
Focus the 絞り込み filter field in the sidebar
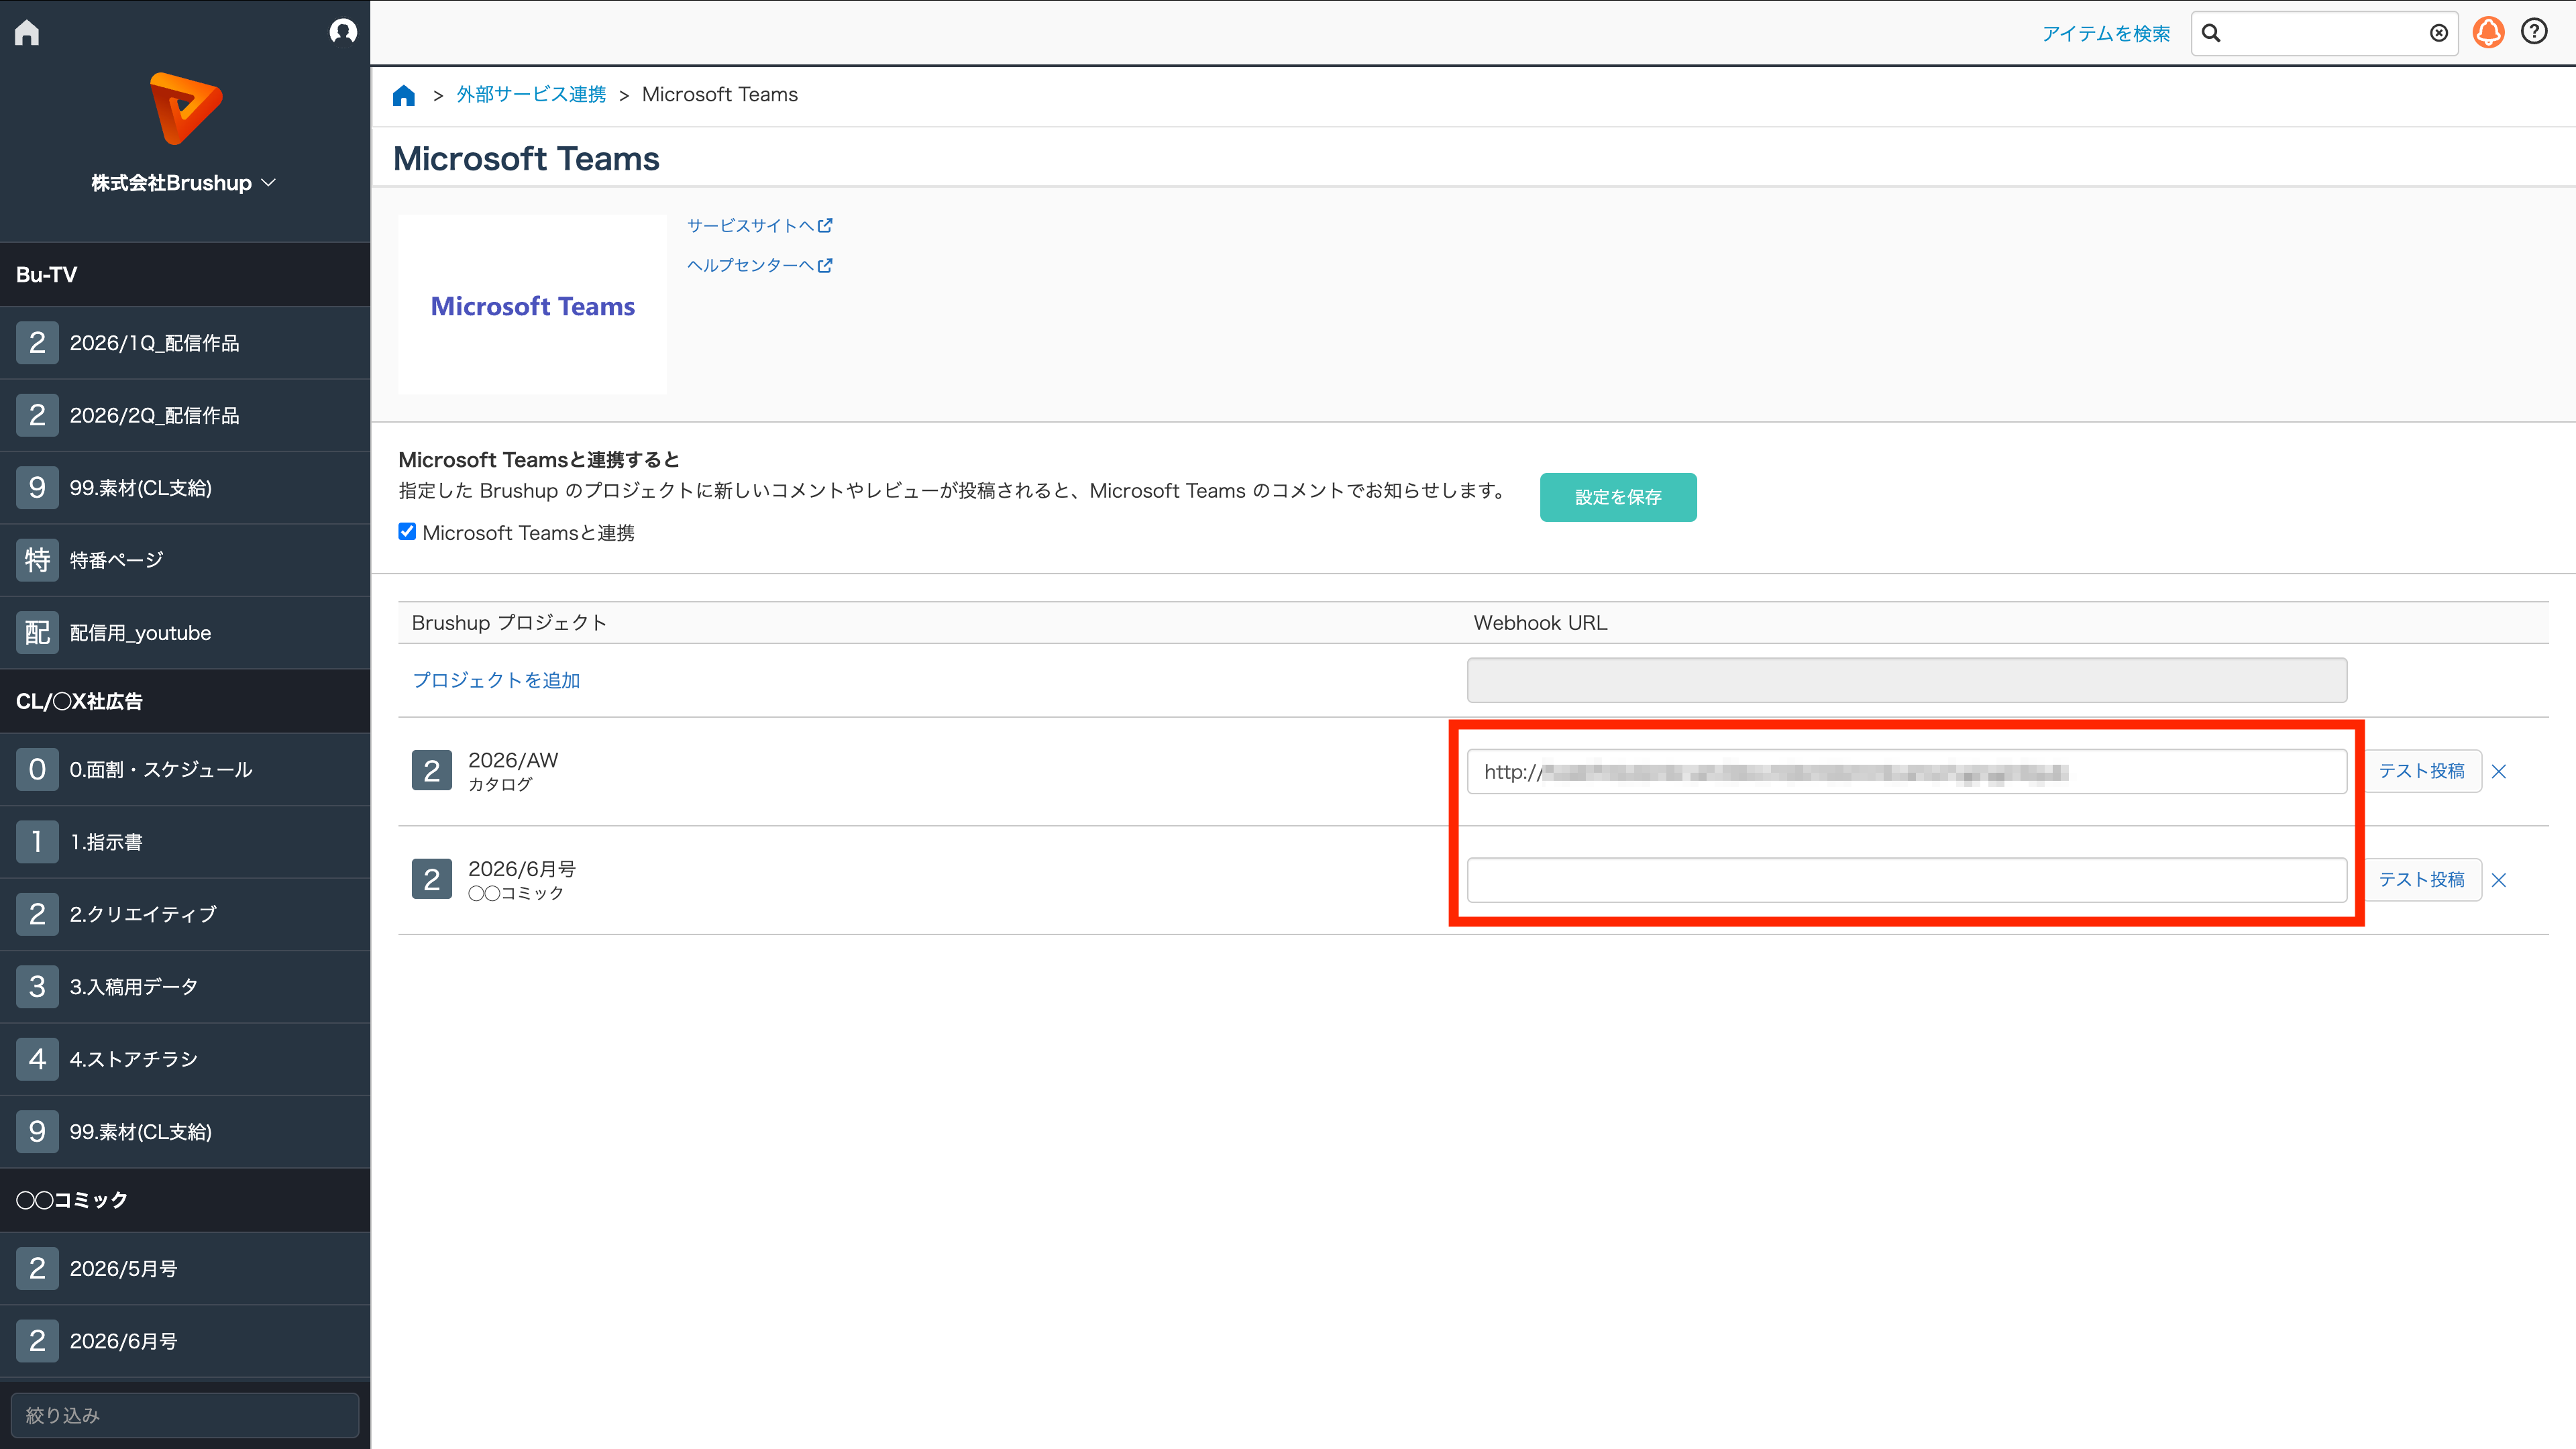(x=185, y=1415)
